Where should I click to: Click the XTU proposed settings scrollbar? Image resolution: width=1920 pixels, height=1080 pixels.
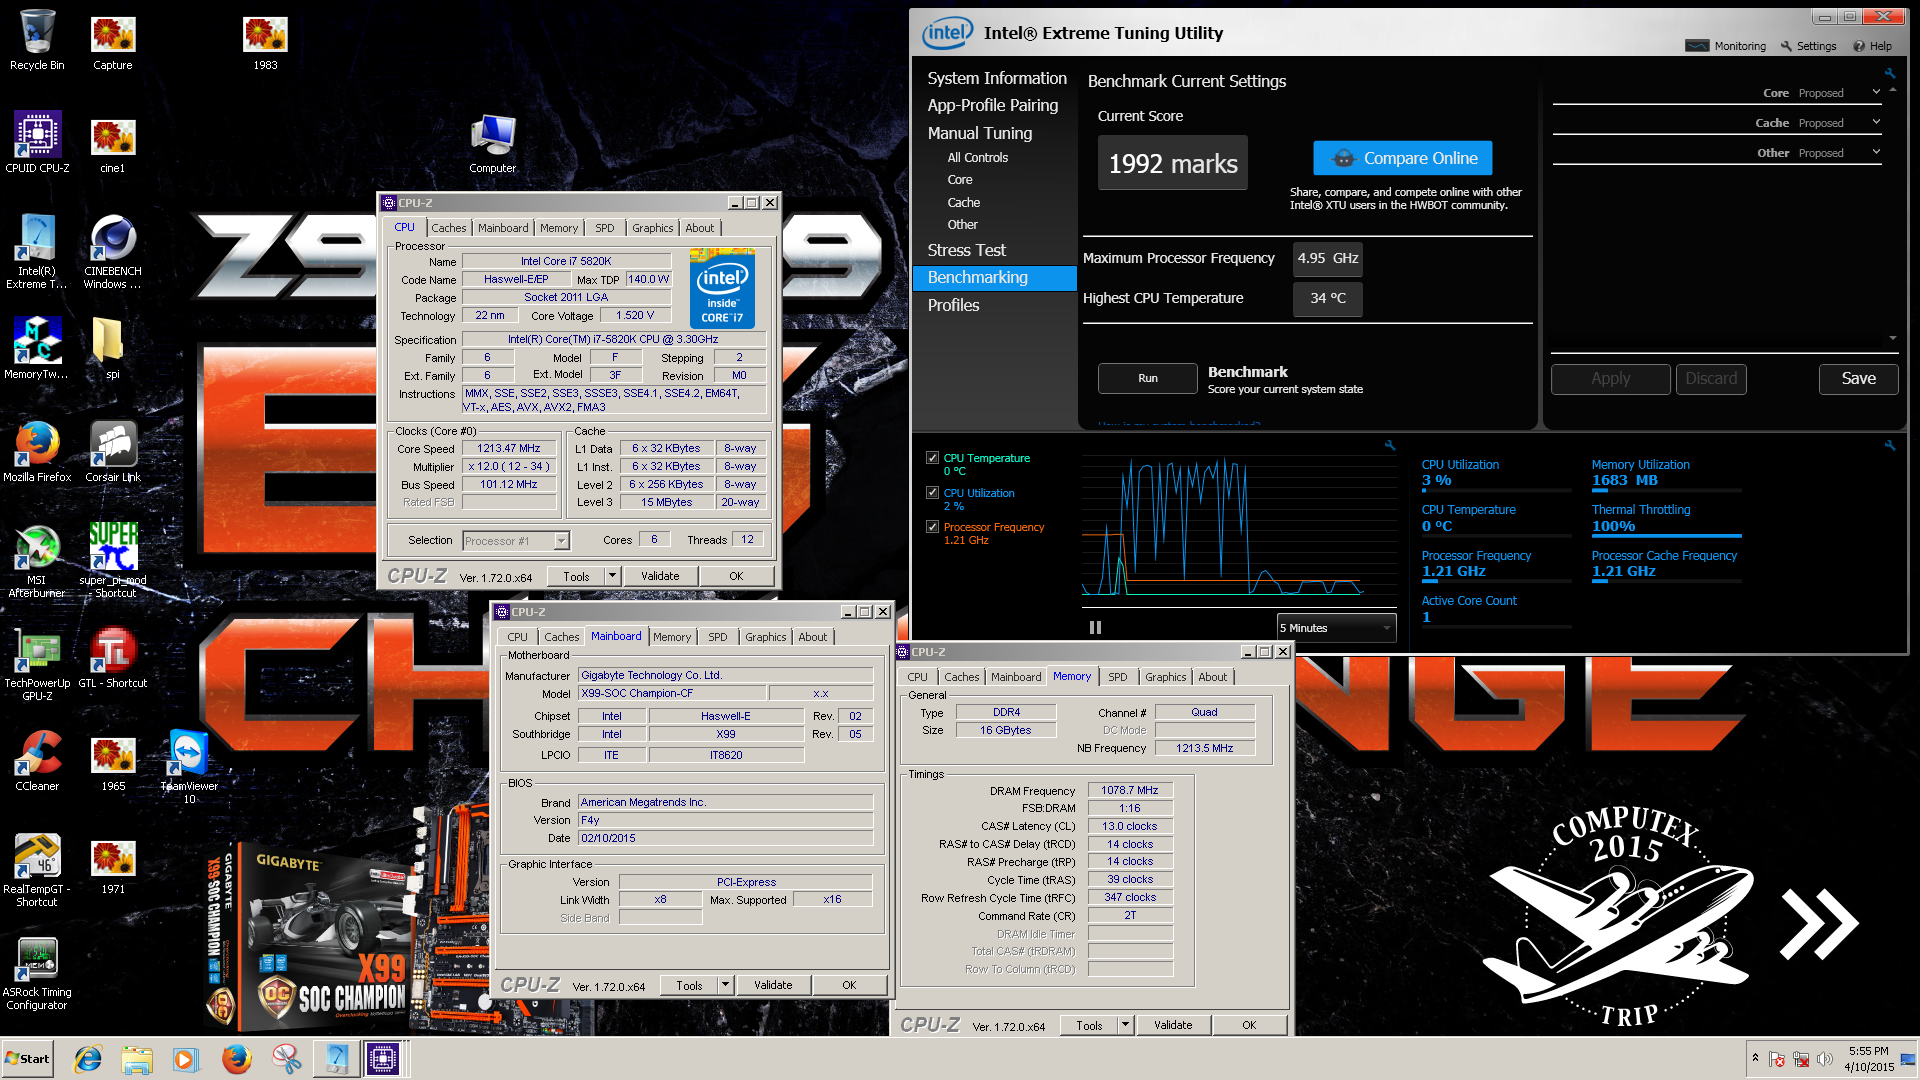click(1892, 213)
